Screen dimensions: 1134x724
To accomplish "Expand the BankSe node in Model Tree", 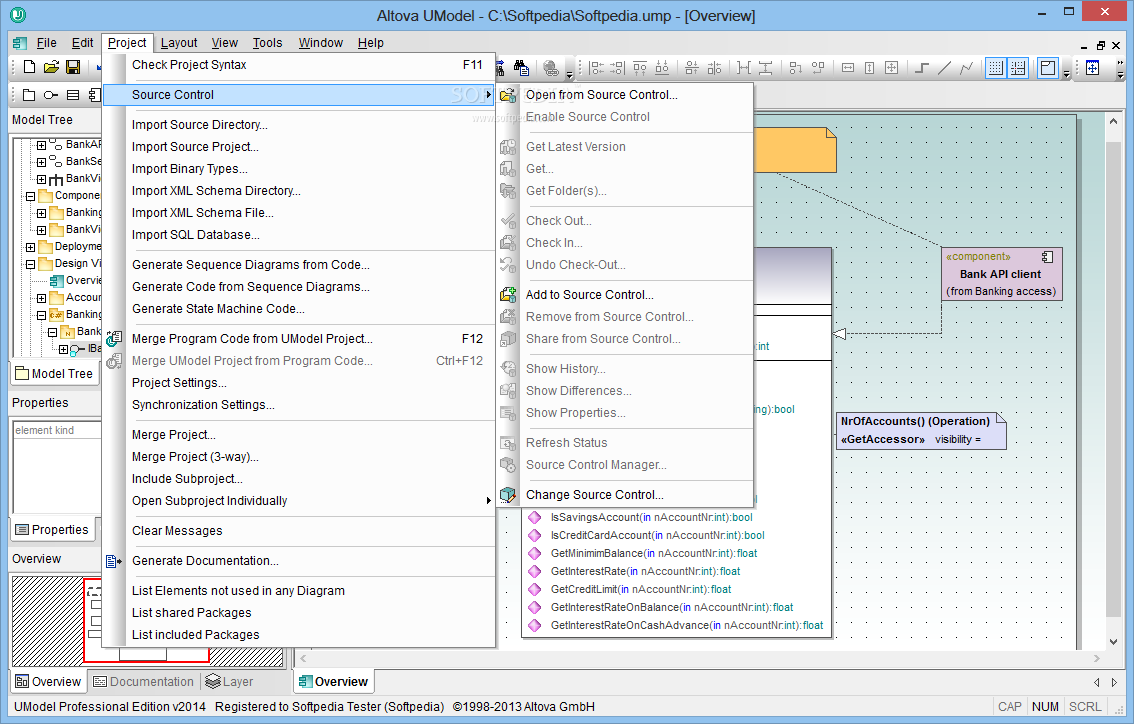I will tap(41, 162).
